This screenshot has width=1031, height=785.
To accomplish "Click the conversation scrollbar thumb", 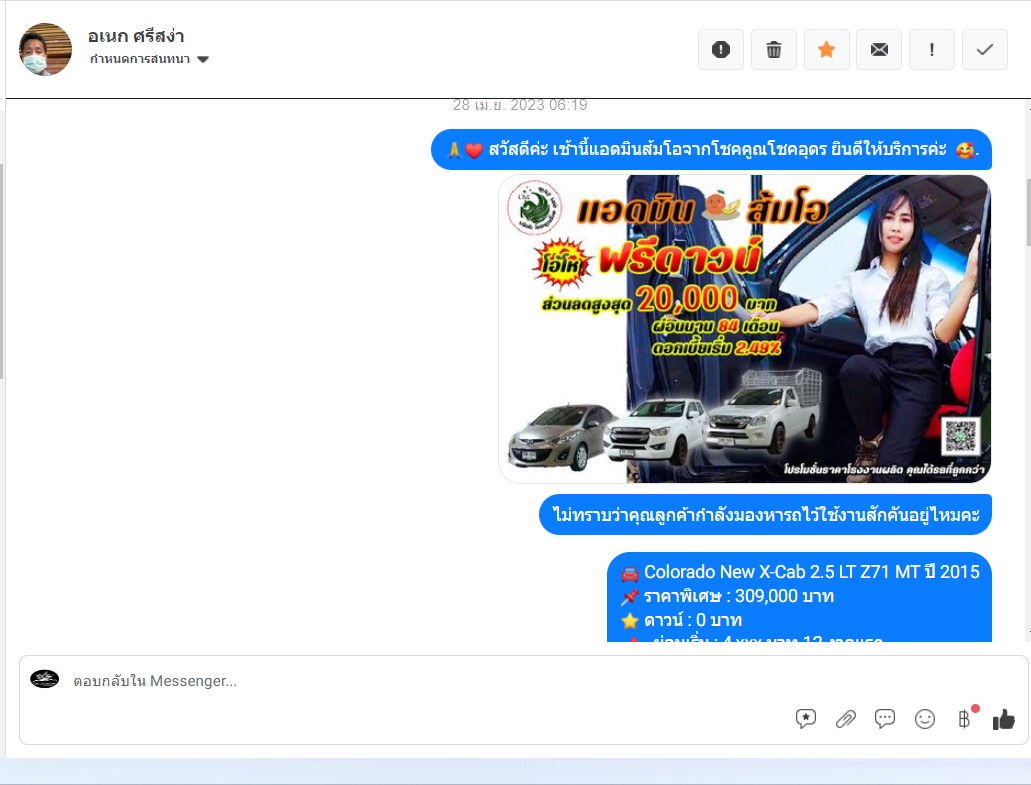I will tap(1028, 212).
